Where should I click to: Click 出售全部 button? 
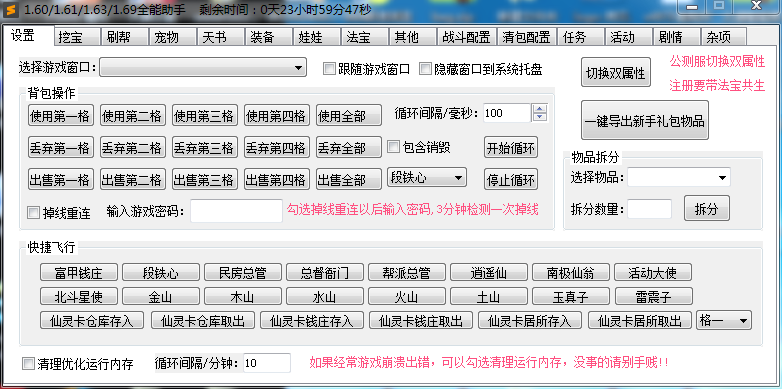point(349,179)
